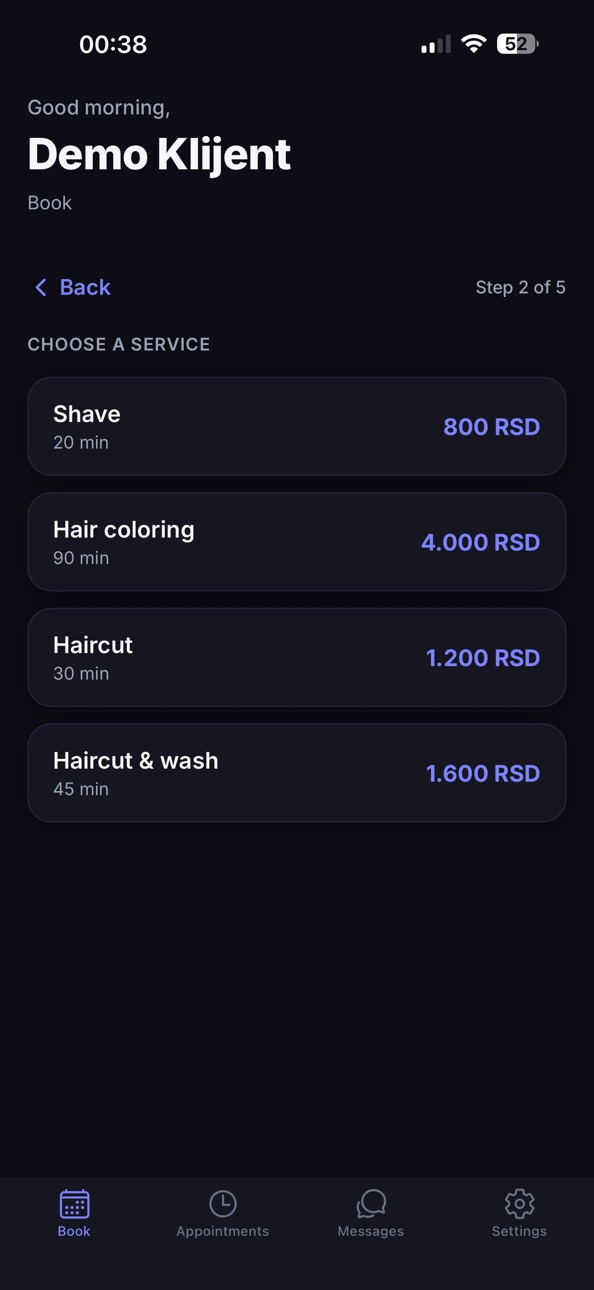Tap the Step 2 of 5 indicator
The width and height of the screenshot is (594, 1290).
click(x=520, y=287)
